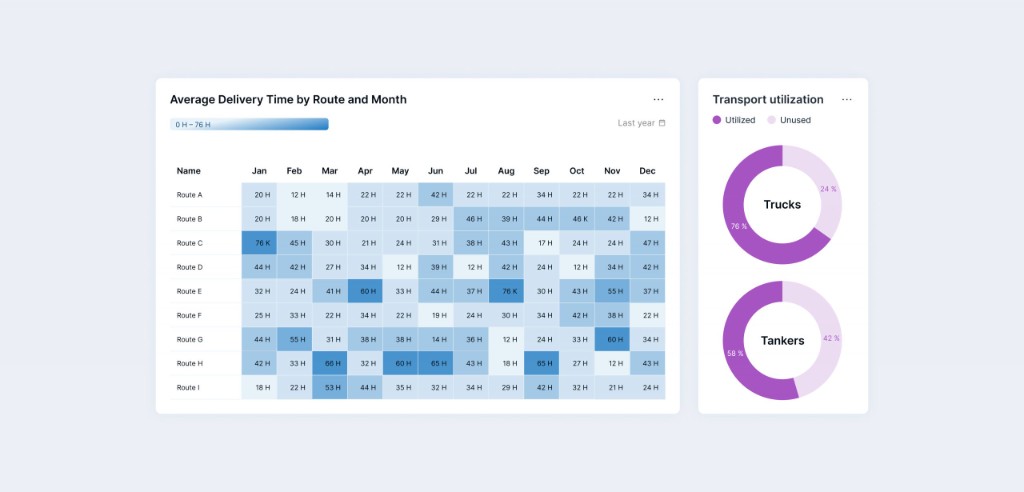Click the 0 H – 76 H color scale bar

[249, 125]
